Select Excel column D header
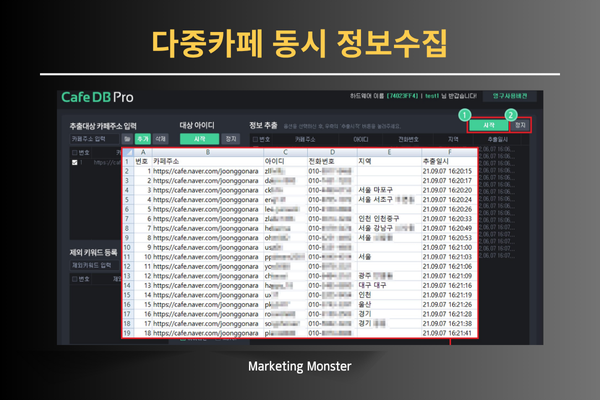The image size is (600, 400). (332, 152)
